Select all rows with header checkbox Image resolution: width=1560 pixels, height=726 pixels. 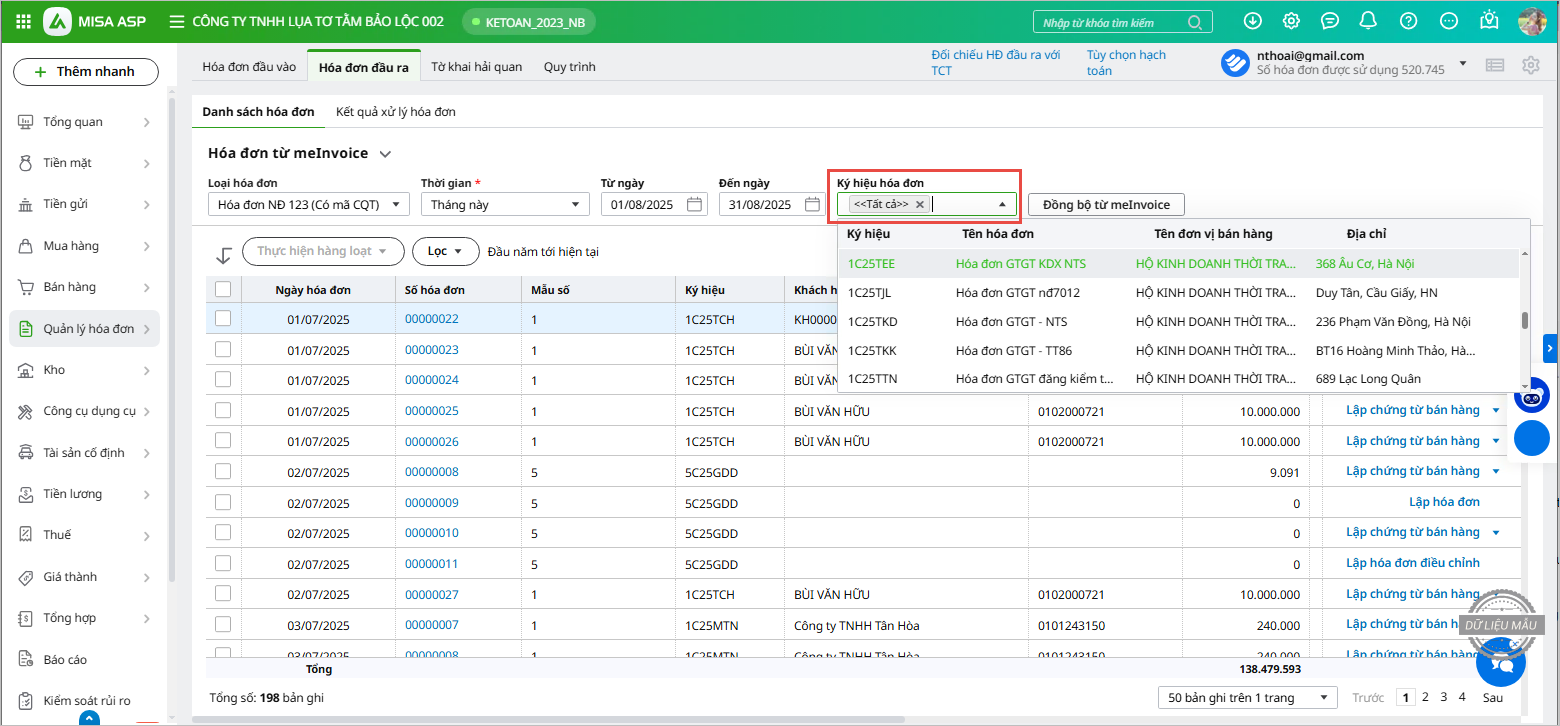[223, 290]
